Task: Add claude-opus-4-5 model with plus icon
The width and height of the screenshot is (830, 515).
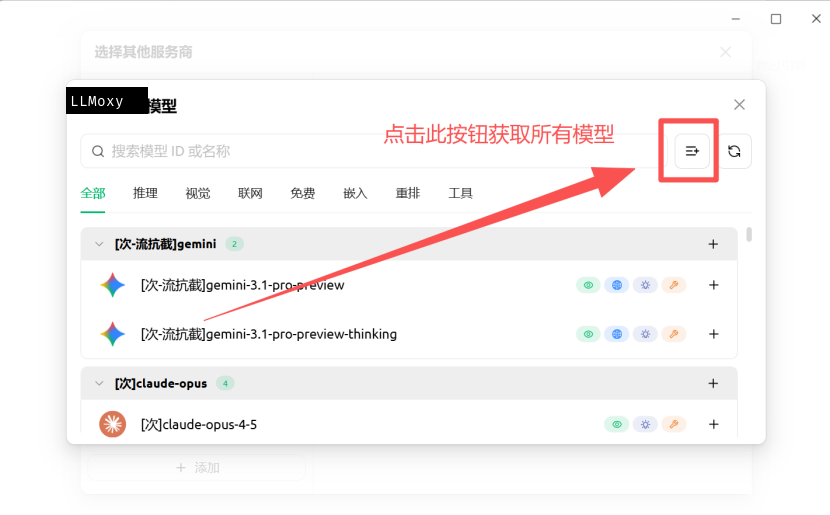Action: (713, 424)
